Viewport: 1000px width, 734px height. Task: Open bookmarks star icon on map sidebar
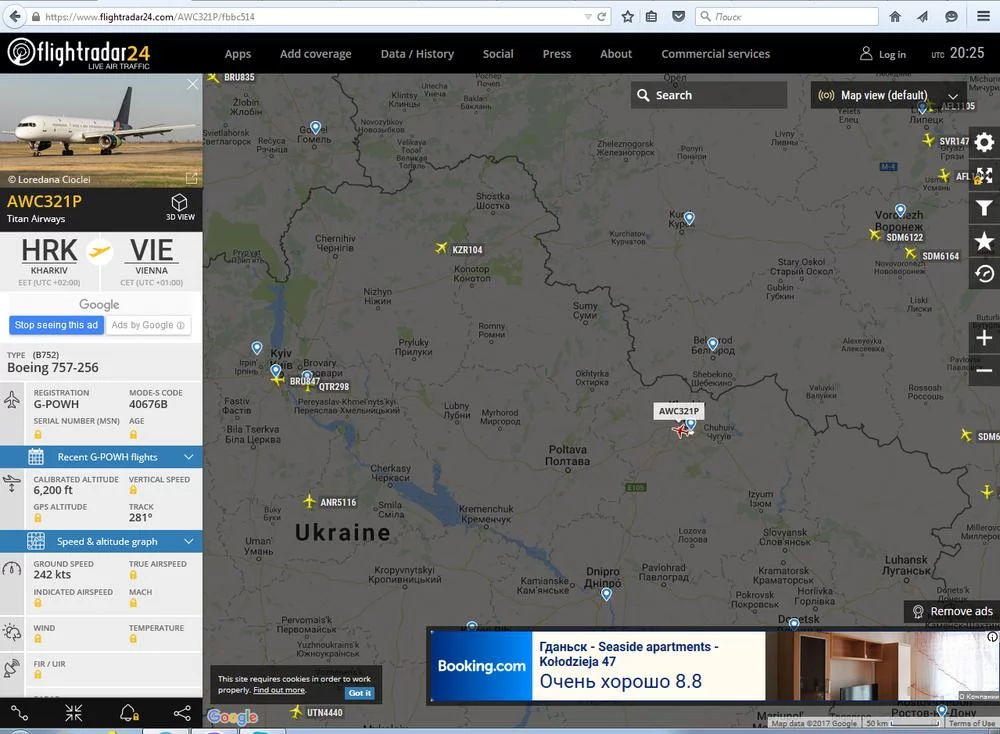click(984, 241)
